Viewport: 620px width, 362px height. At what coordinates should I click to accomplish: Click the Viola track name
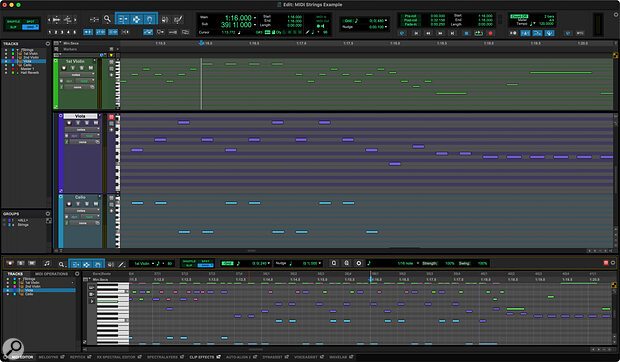click(80, 116)
